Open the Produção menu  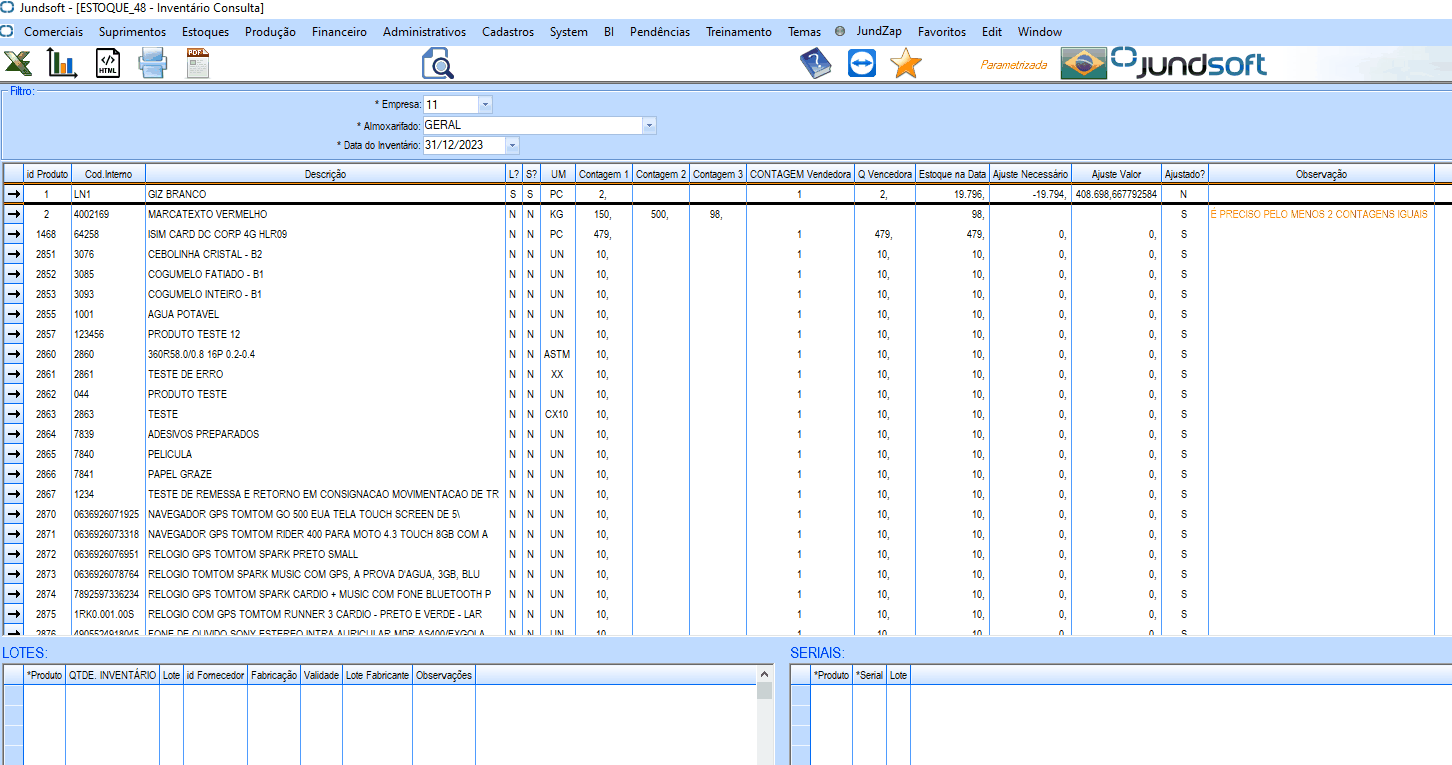pyautogui.click(x=270, y=31)
